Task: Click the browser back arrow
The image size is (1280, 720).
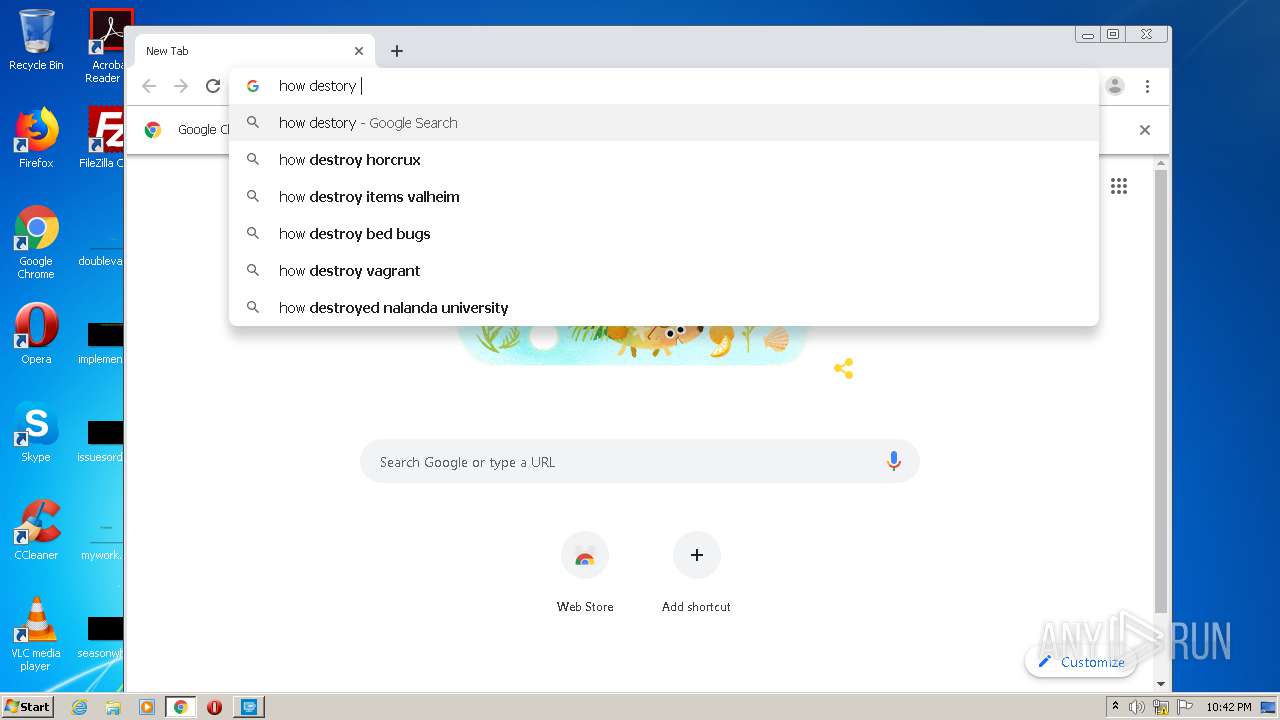Action: coord(149,86)
